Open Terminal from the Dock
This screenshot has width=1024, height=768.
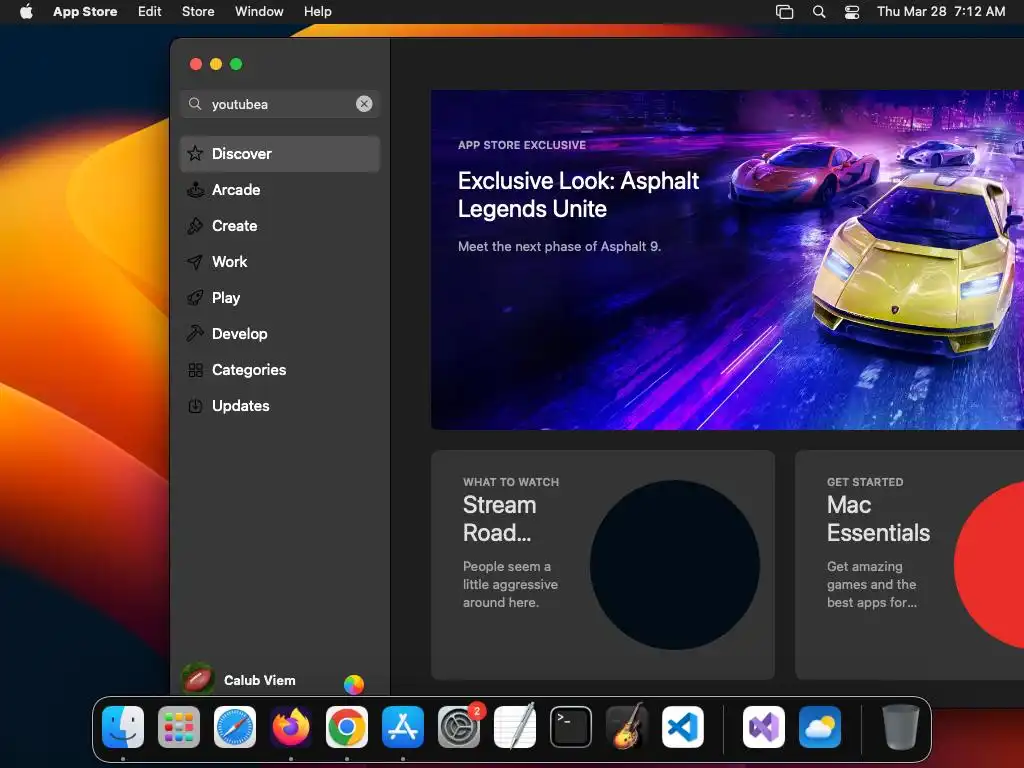coord(571,726)
